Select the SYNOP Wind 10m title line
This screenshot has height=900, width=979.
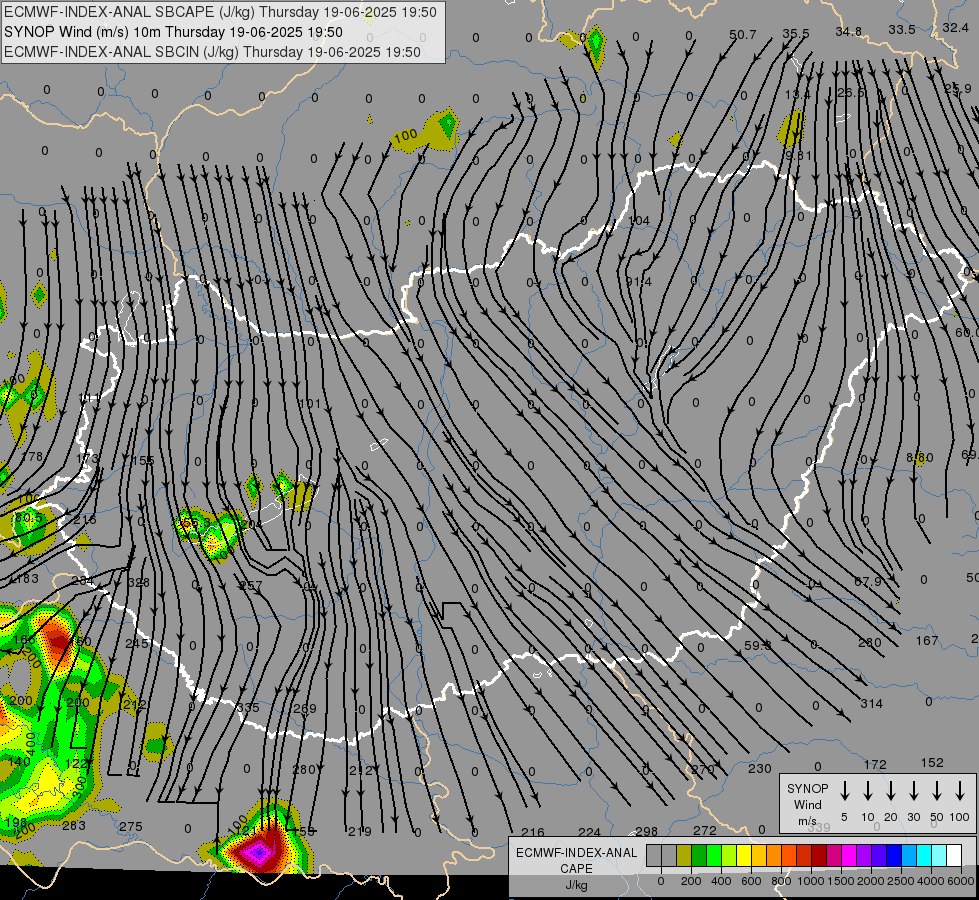tap(174, 32)
